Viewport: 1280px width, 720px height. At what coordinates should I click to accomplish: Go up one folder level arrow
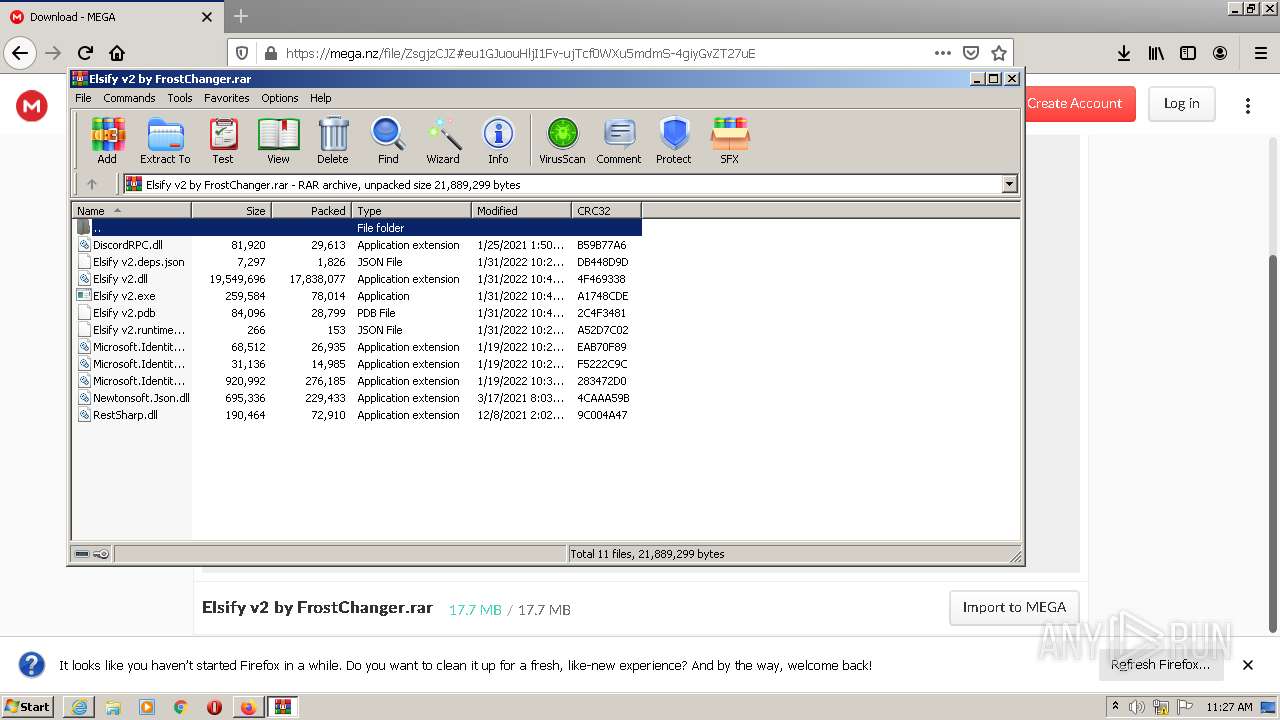tap(92, 184)
